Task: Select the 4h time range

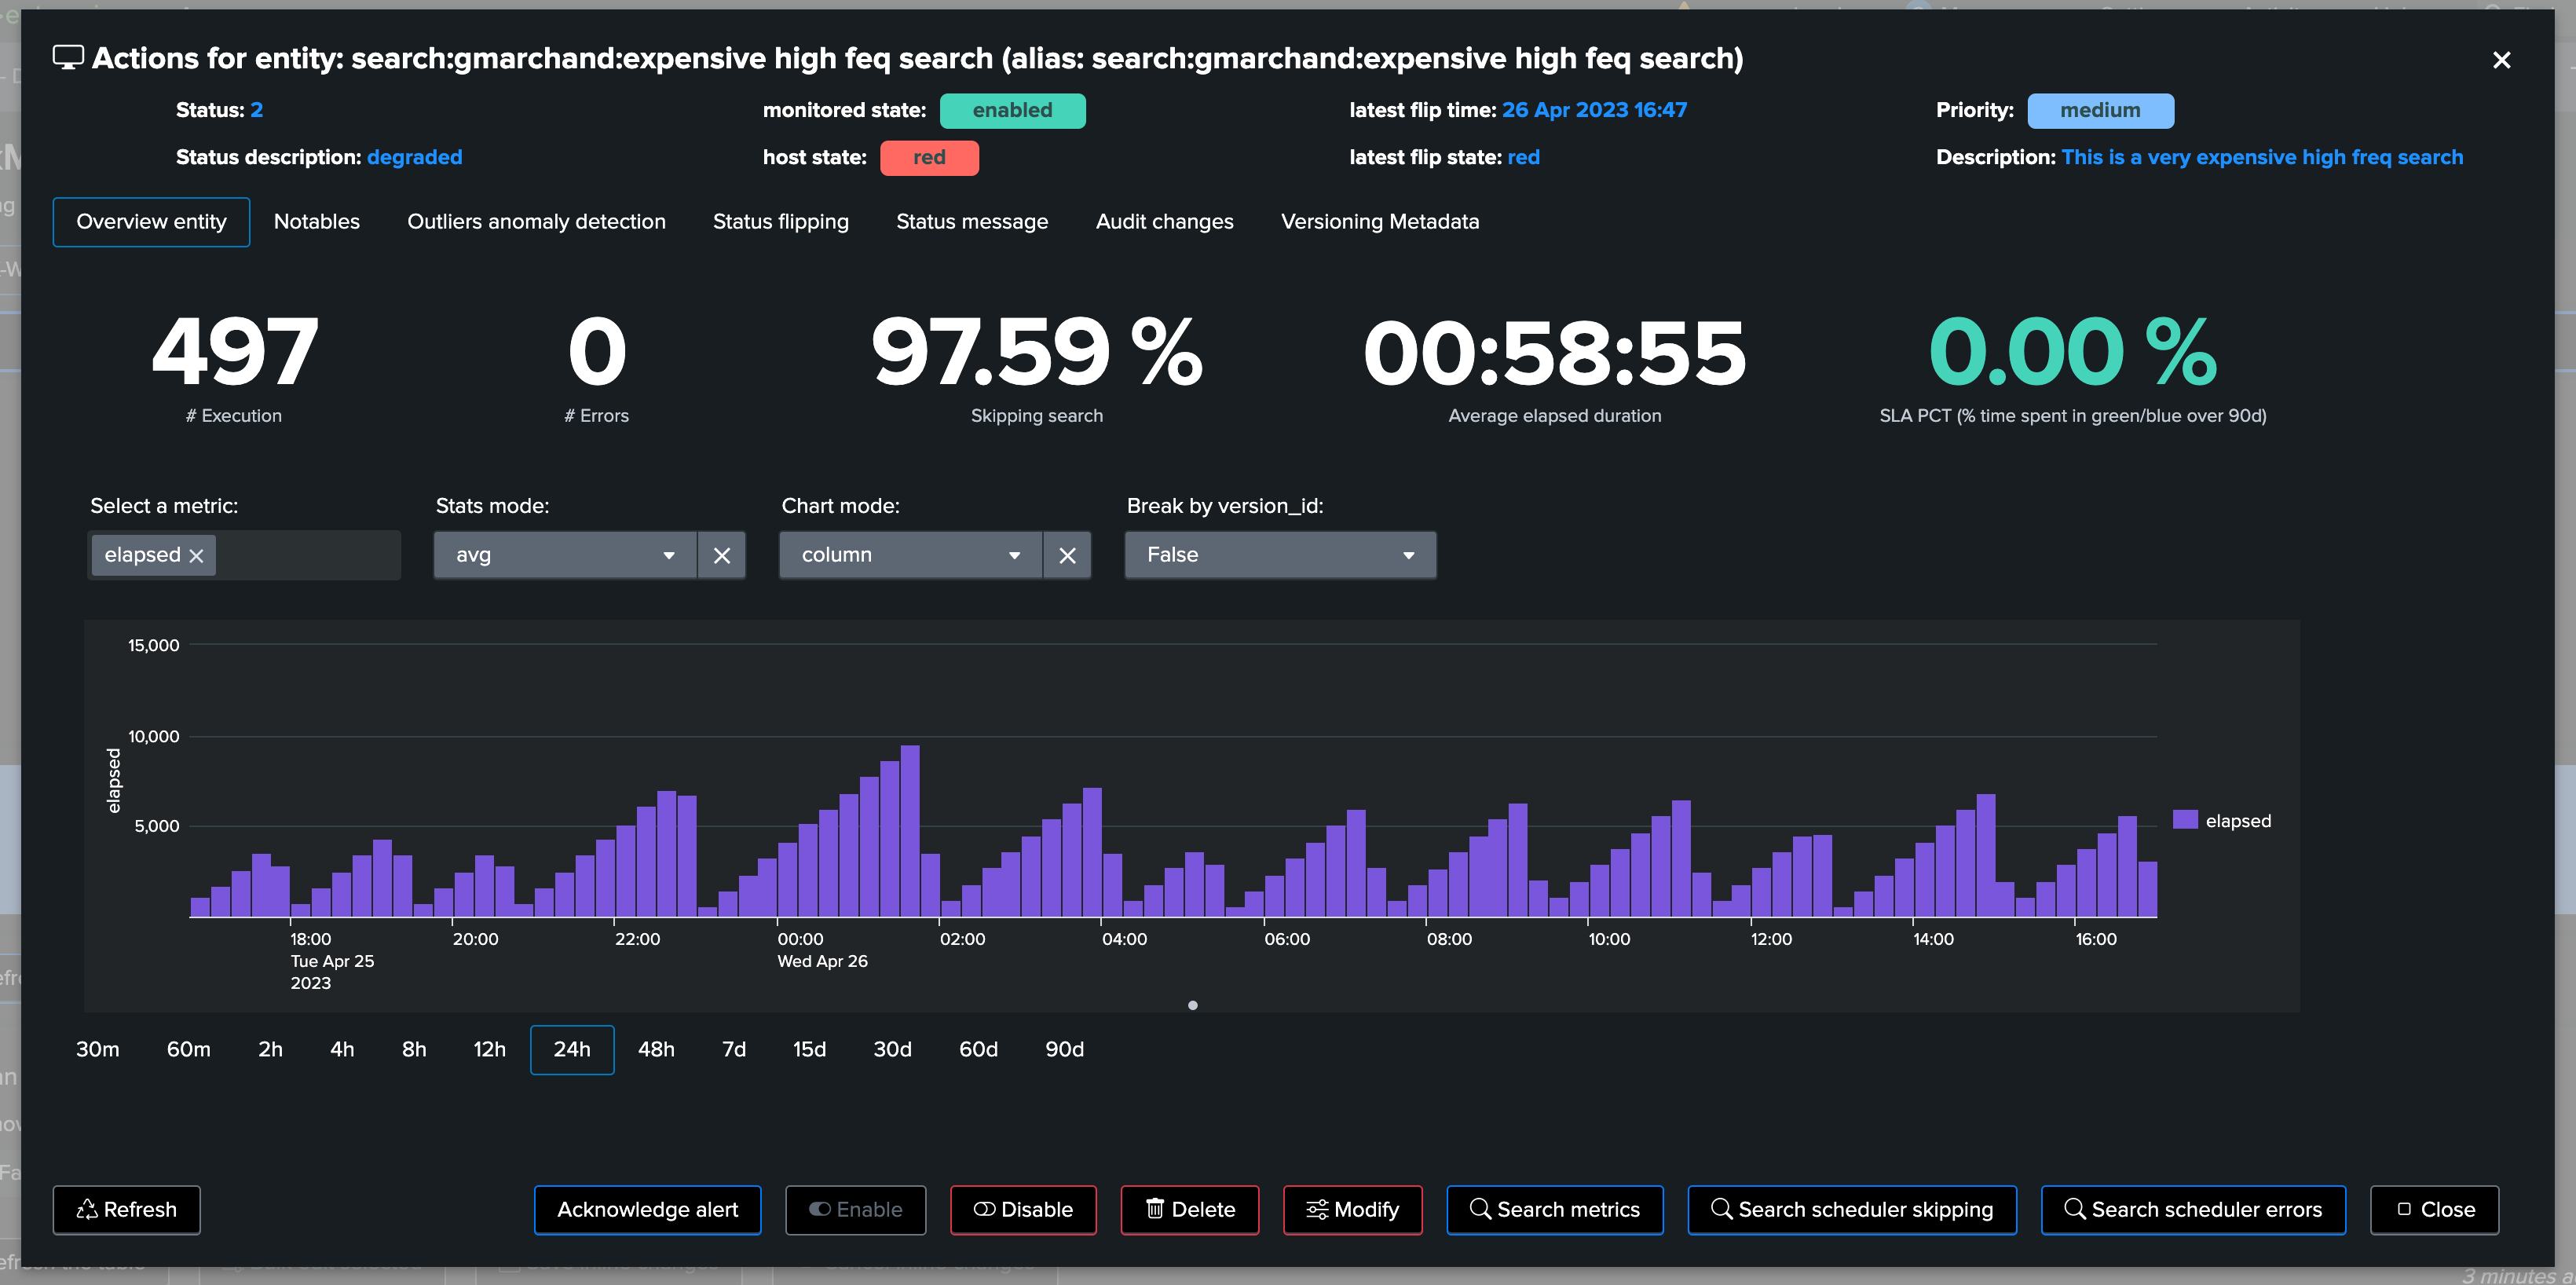Action: pyautogui.click(x=342, y=1050)
